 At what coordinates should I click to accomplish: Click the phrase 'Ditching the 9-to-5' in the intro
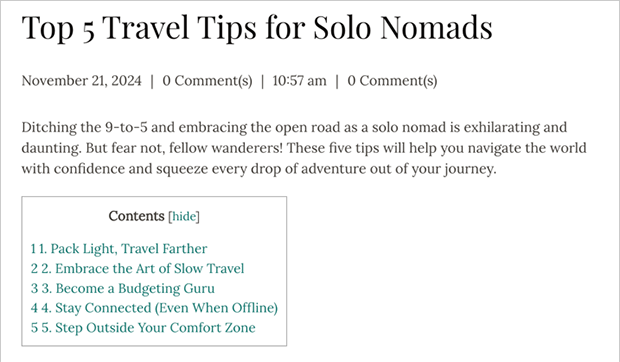click(84, 127)
